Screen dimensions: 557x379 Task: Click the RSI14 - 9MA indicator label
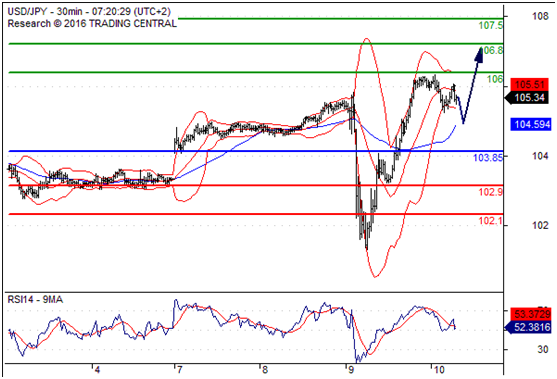(x=35, y=300)
